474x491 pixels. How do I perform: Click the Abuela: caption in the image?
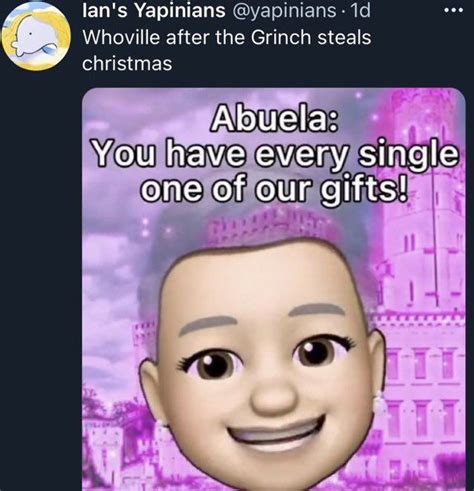(x=275, y=119)
